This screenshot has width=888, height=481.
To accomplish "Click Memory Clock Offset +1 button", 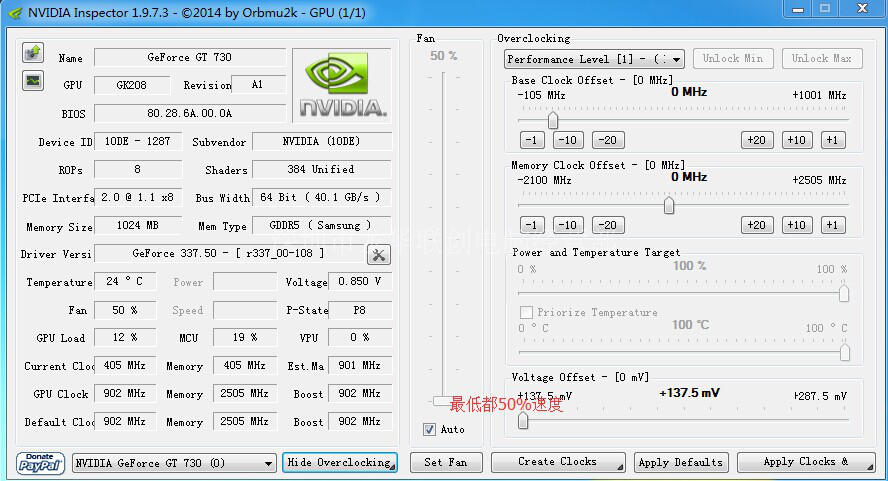I will pos(832,225).
